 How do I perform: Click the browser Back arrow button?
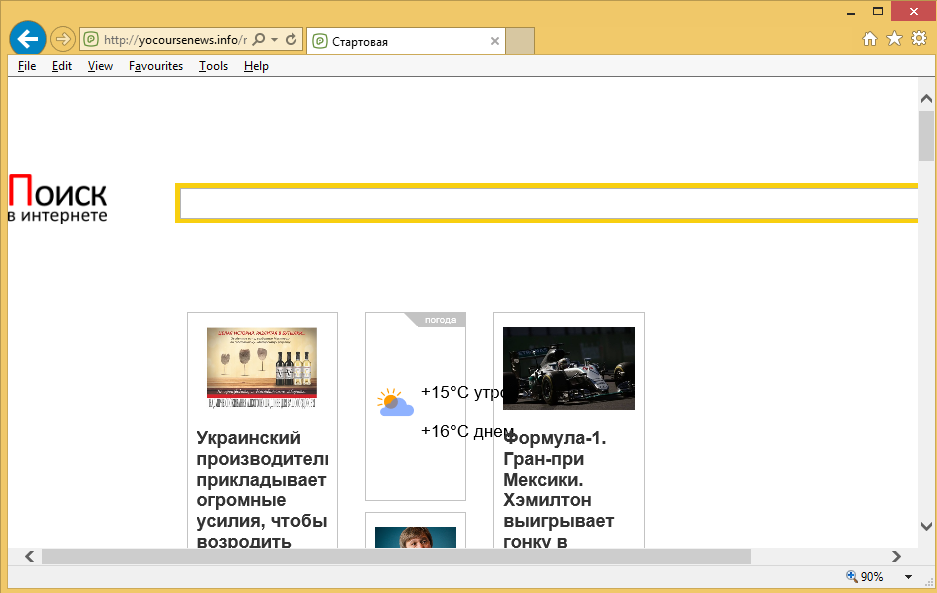tap(27, 39)
